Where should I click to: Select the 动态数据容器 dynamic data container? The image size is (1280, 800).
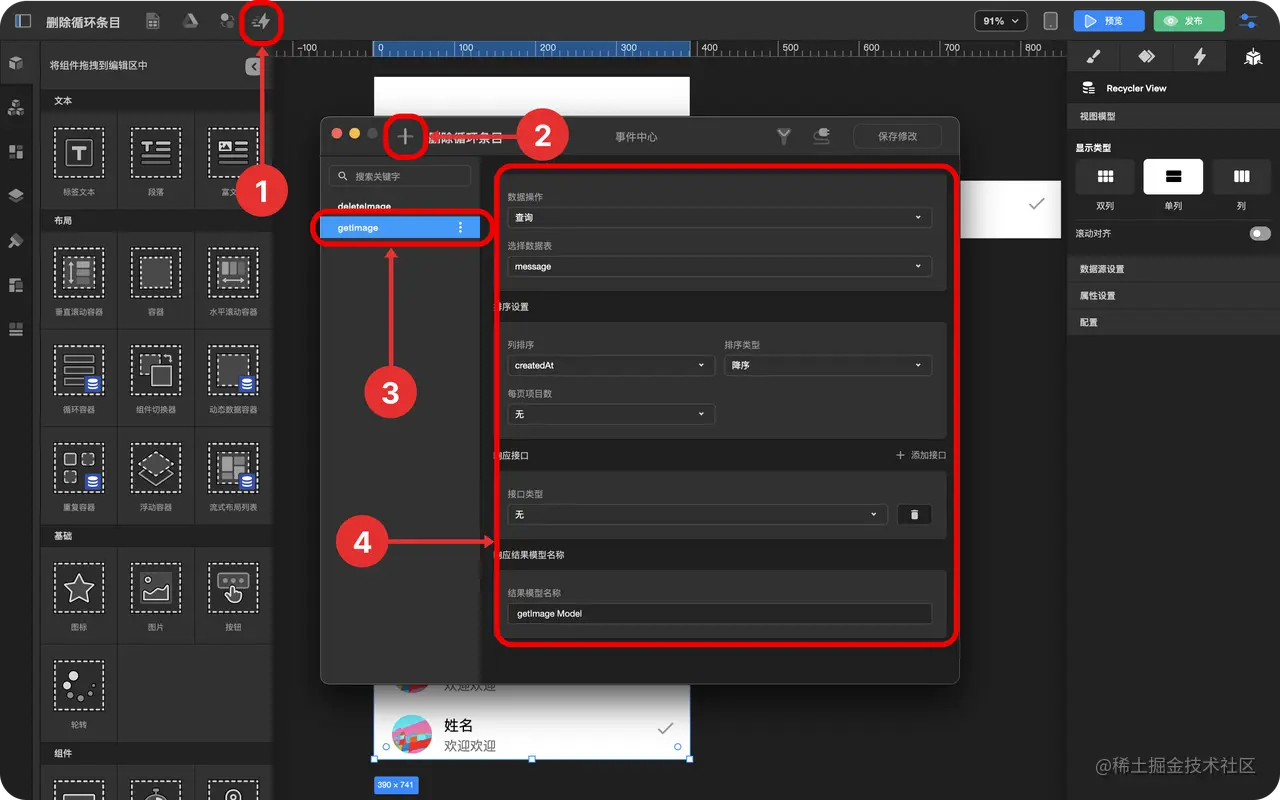233,378
